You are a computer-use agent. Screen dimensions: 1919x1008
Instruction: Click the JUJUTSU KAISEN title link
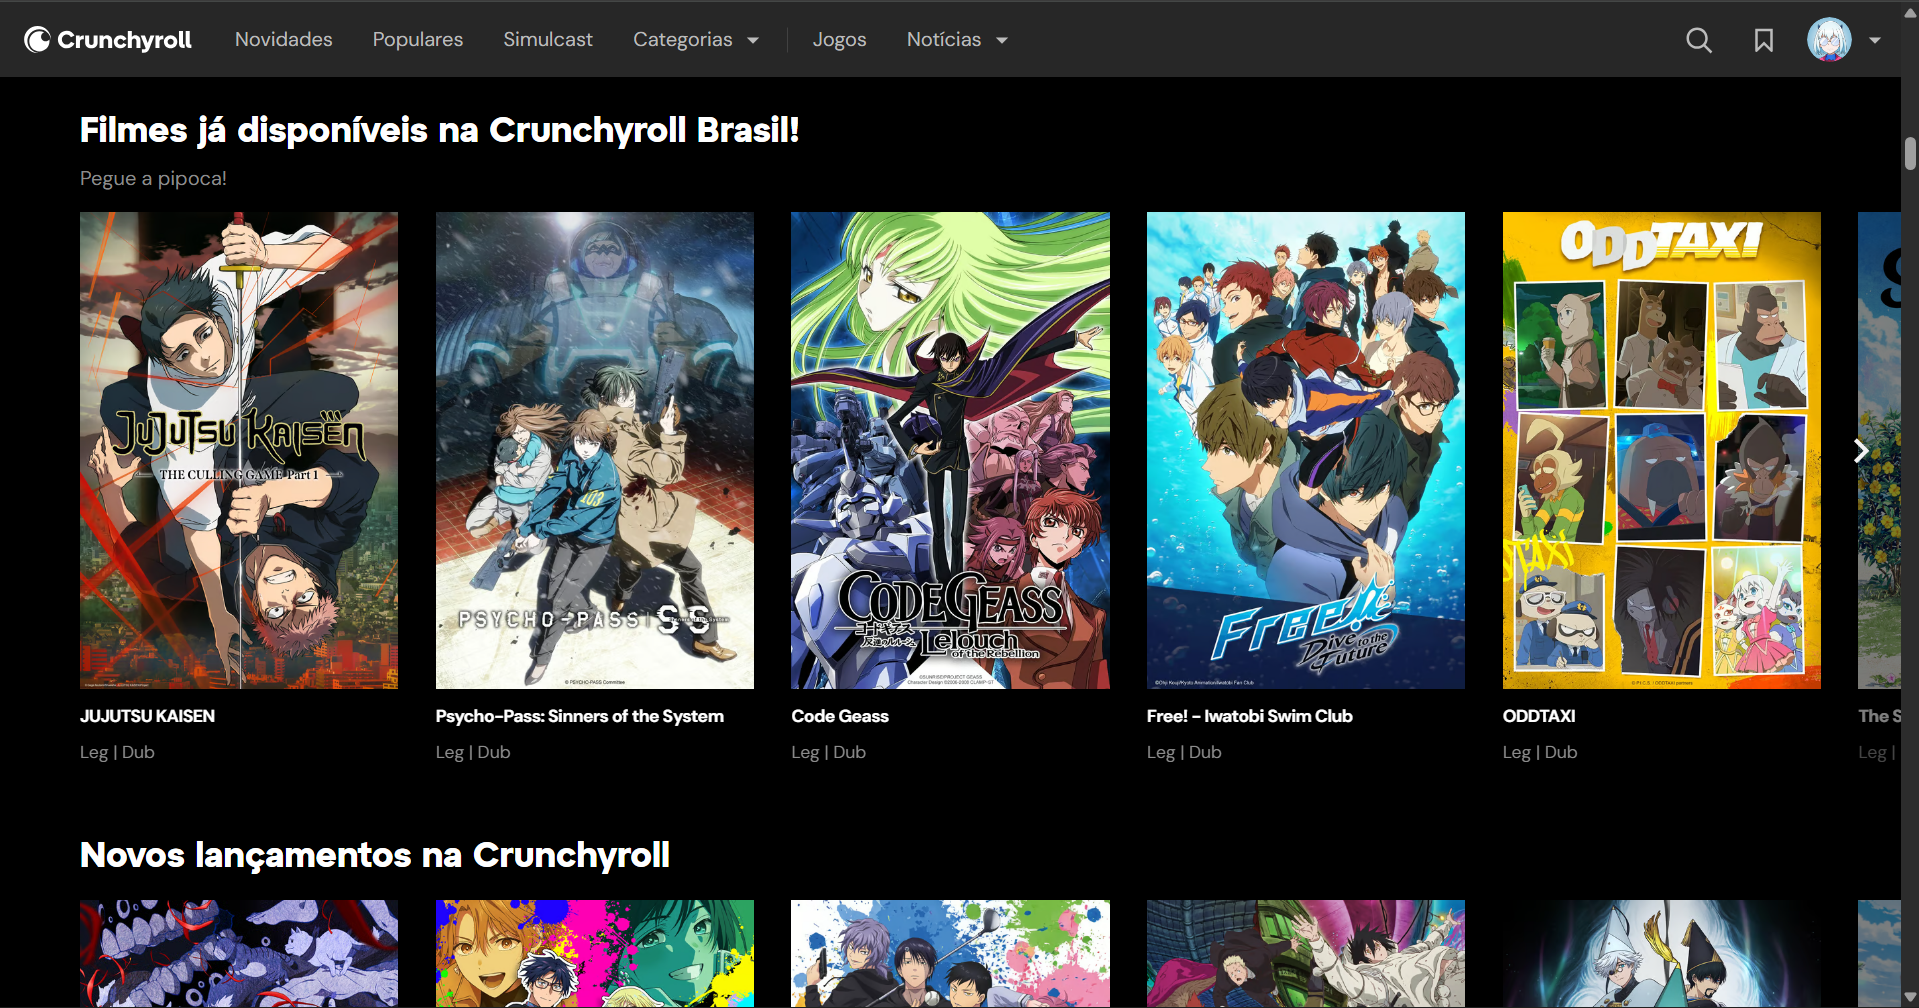click(147, 716)
